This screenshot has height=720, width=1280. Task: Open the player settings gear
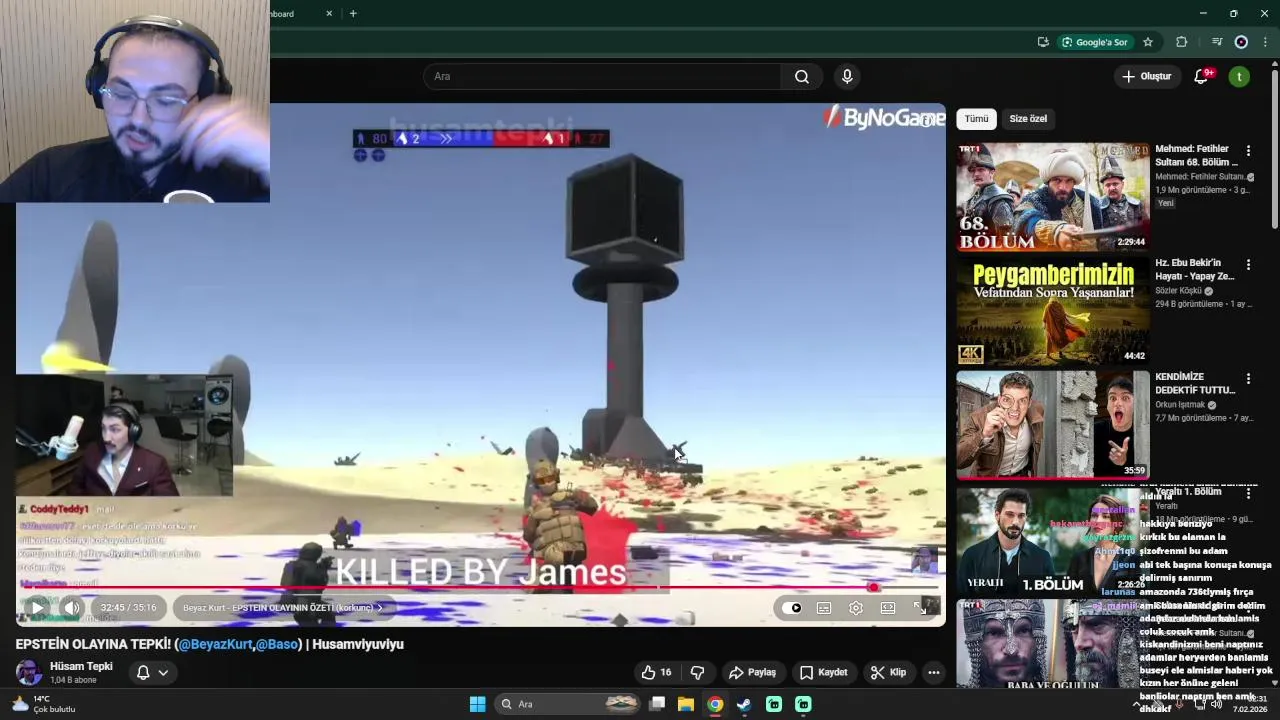point(856,608)
